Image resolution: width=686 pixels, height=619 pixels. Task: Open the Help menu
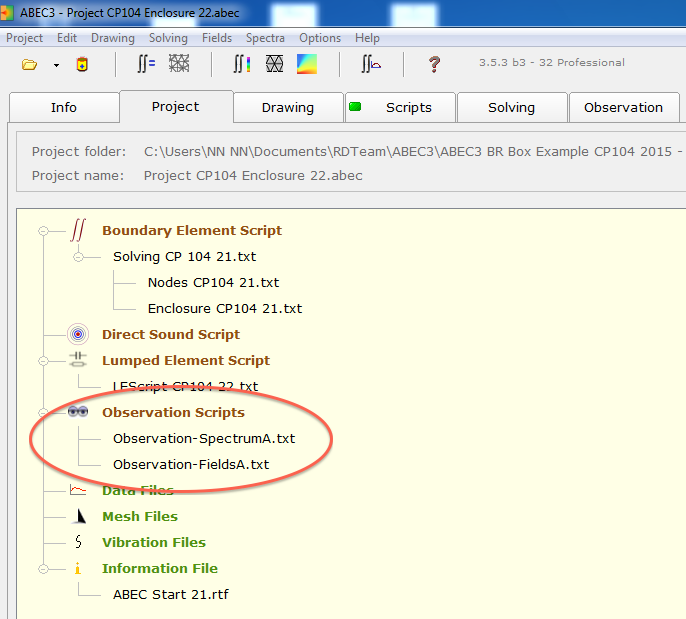[368, 38]
